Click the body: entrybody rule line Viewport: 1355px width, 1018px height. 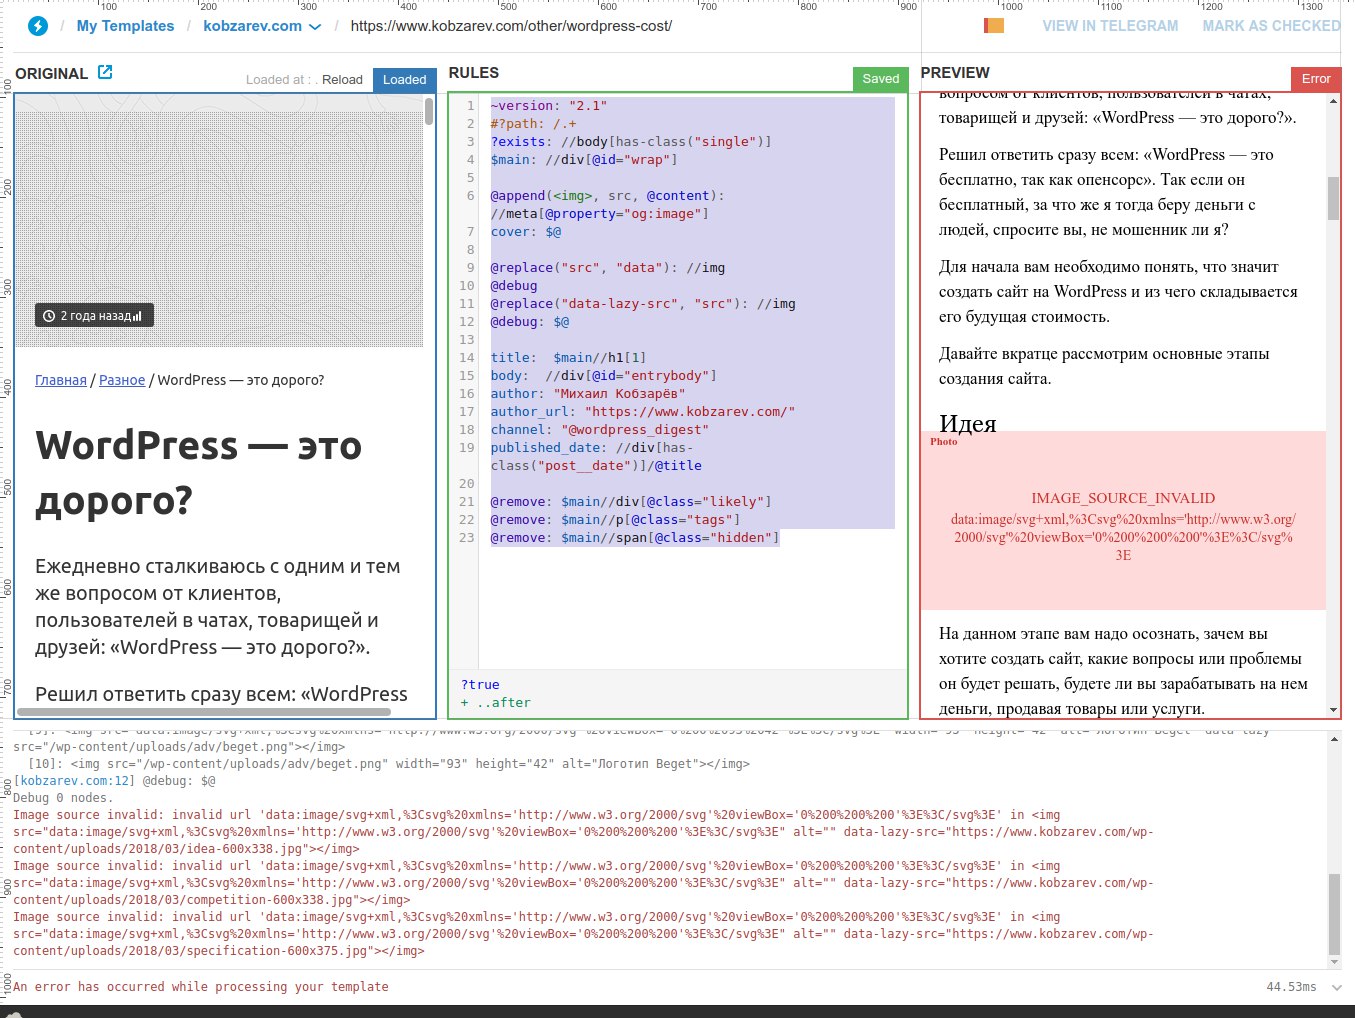point(604,376)
